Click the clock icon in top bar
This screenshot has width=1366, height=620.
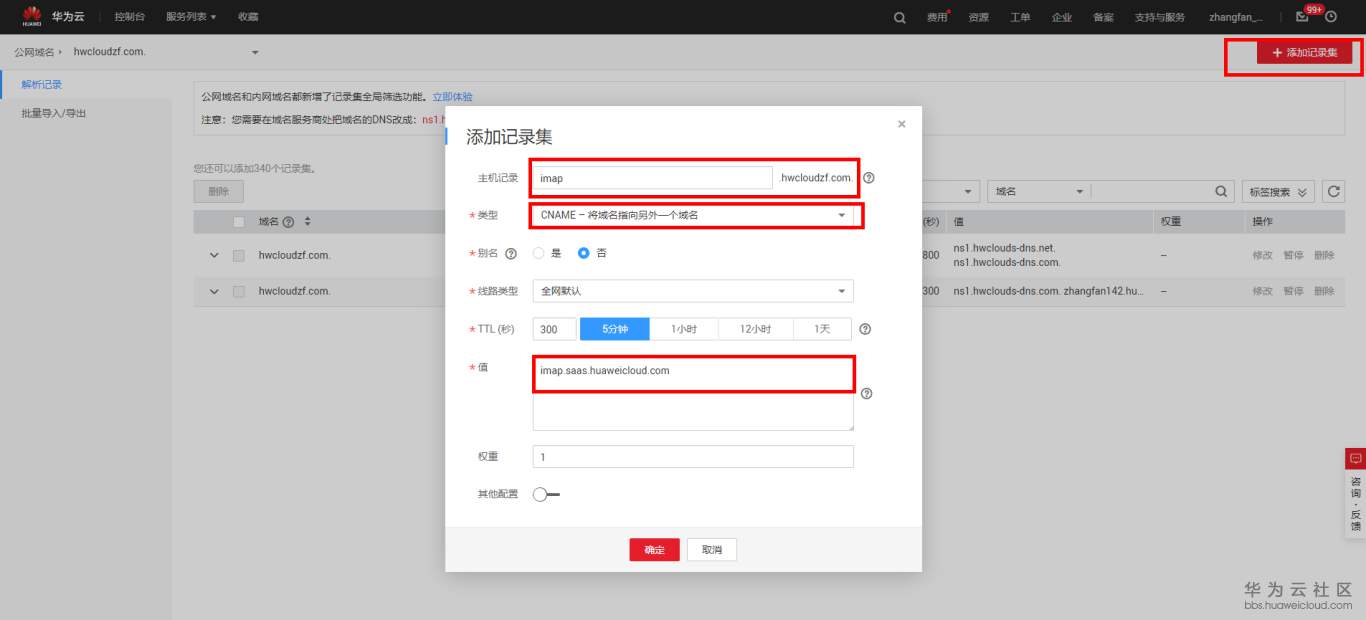click(x=1331, y=17)
